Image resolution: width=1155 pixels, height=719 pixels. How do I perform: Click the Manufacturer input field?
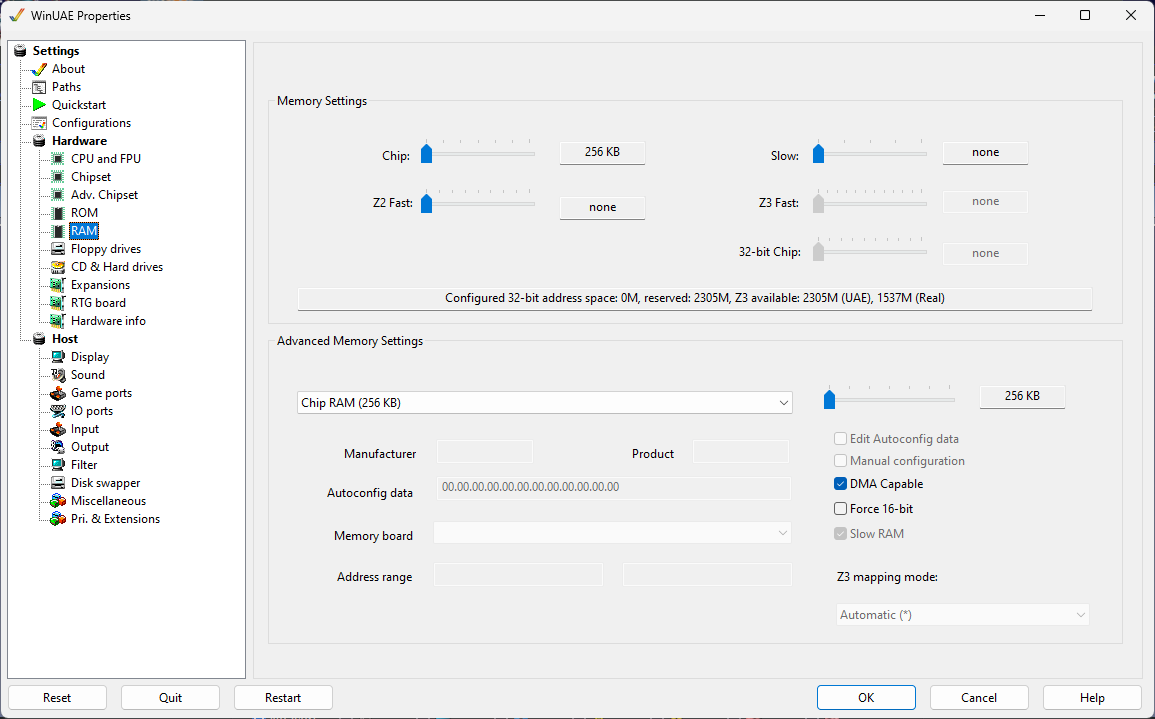pyautogui.click(x=485, y=452)
